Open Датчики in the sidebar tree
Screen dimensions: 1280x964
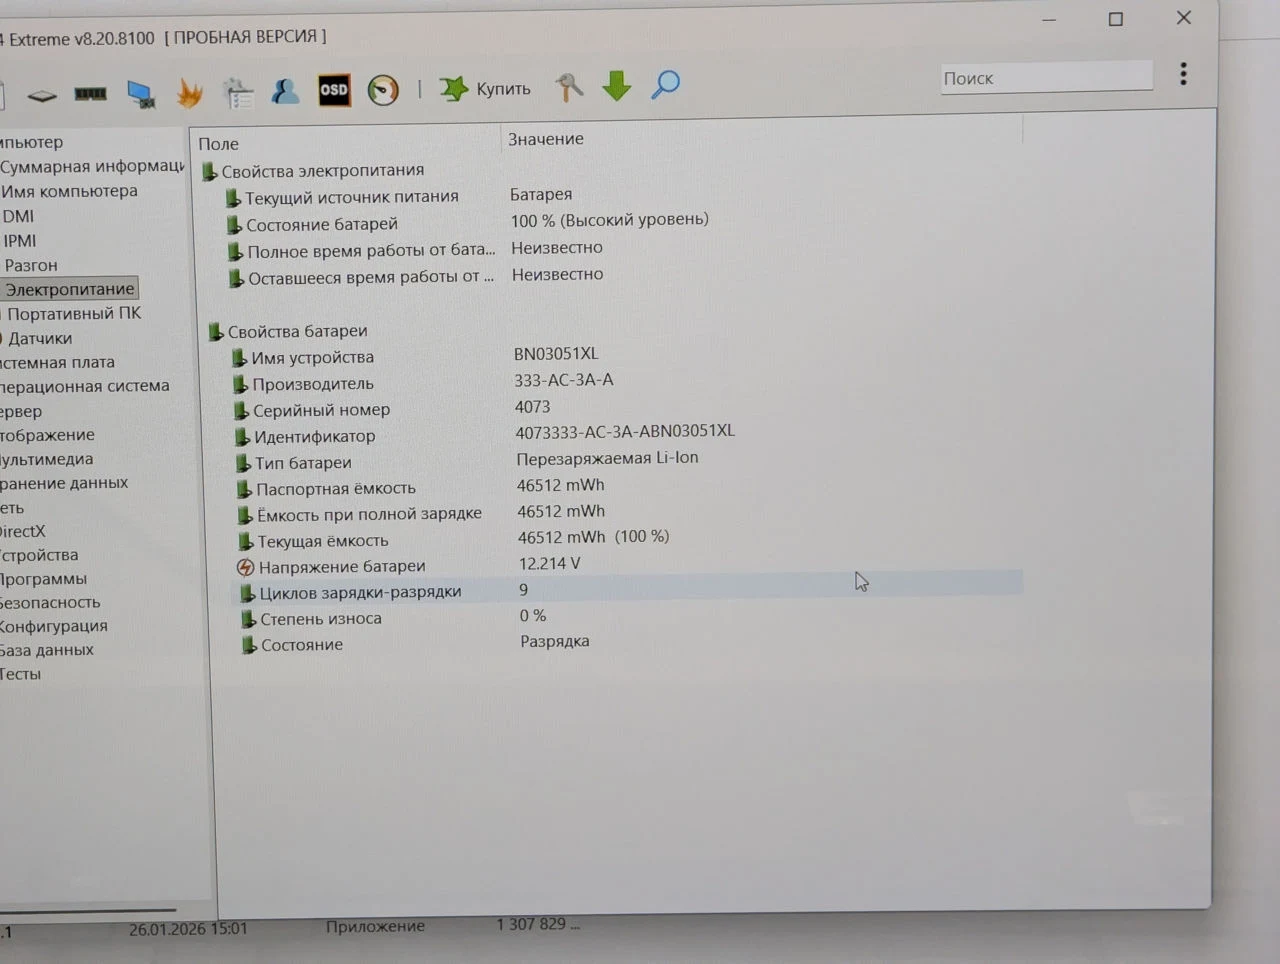point(40,338)
